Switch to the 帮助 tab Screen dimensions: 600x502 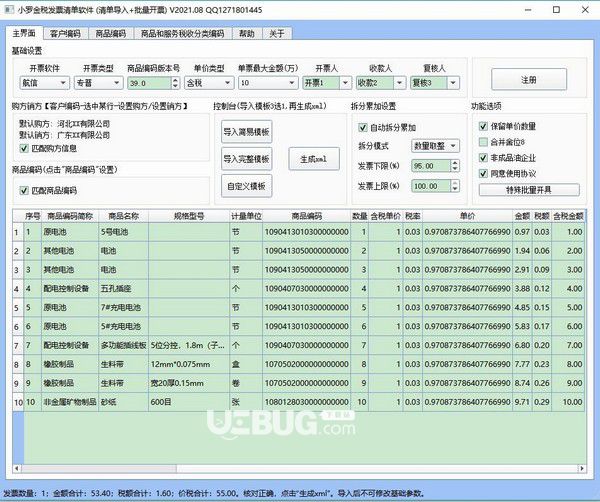(247, 34)
